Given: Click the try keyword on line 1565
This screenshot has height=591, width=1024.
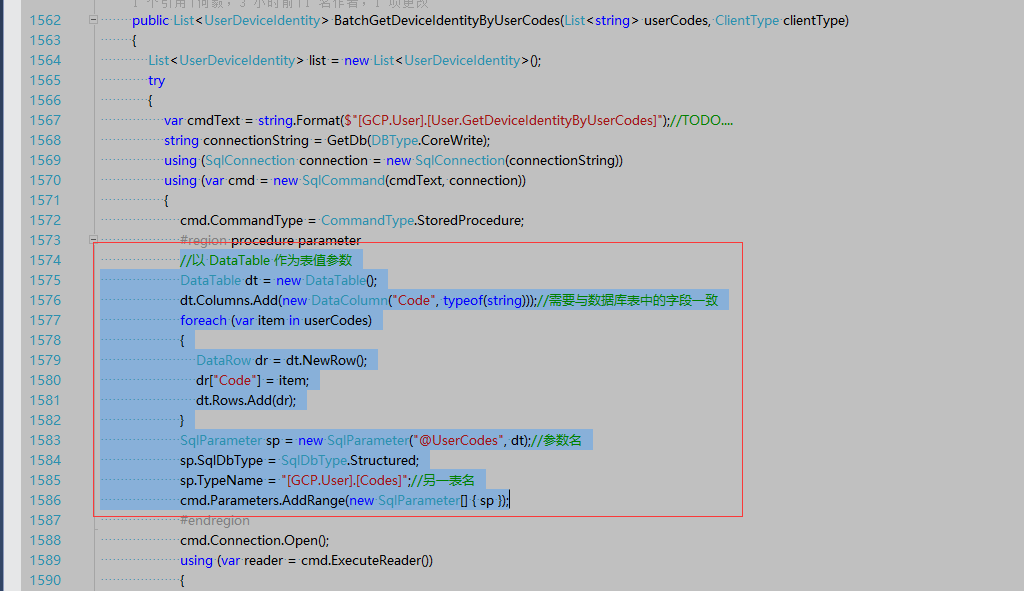Looking at the screenshot, I should 157,80.
